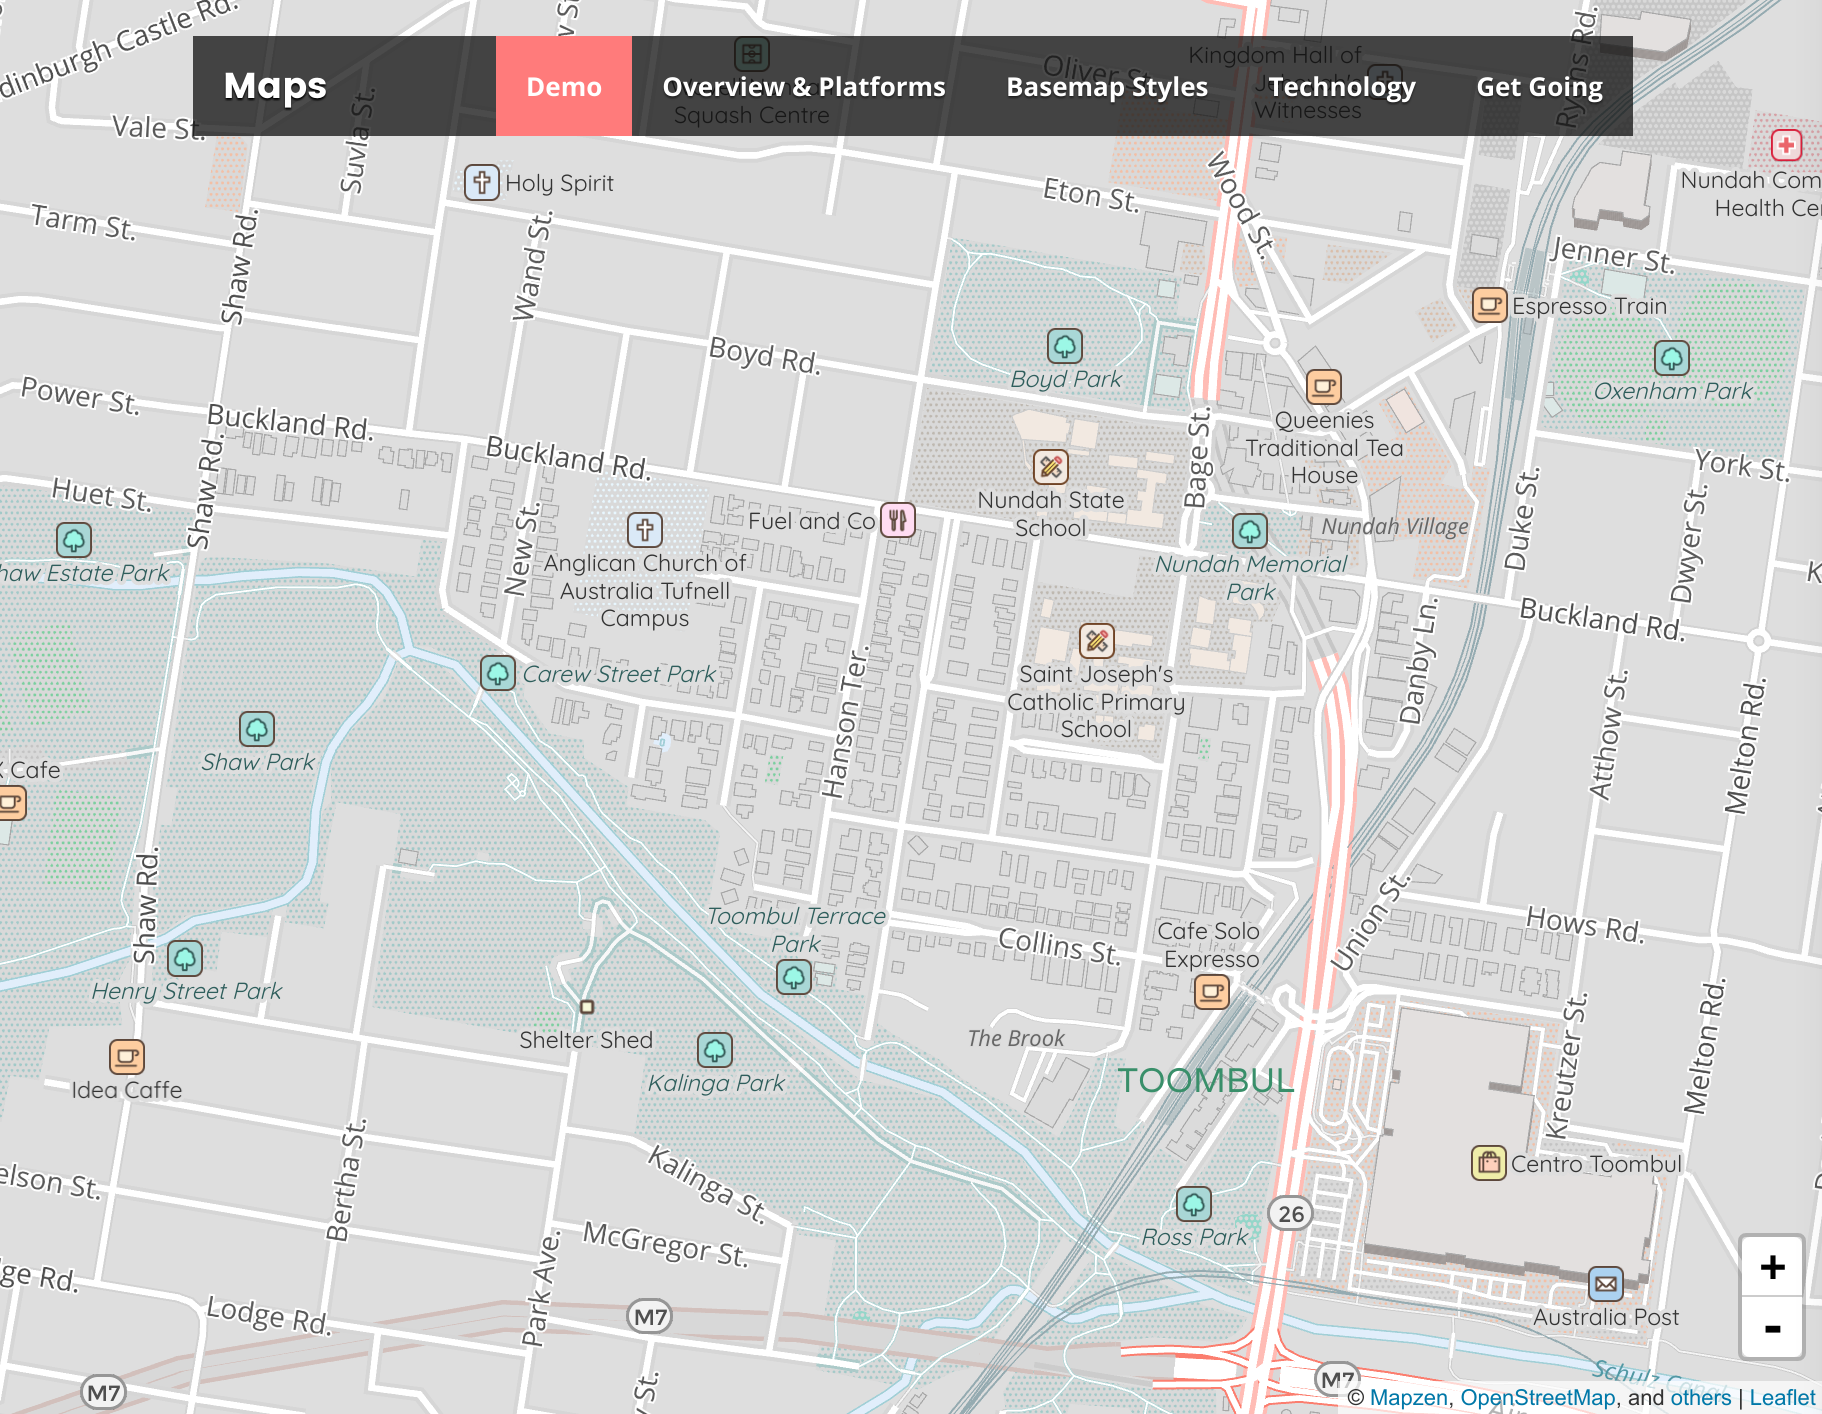
Task: Select the Kalinga Park tree icon
Action: click(714, 1051)
